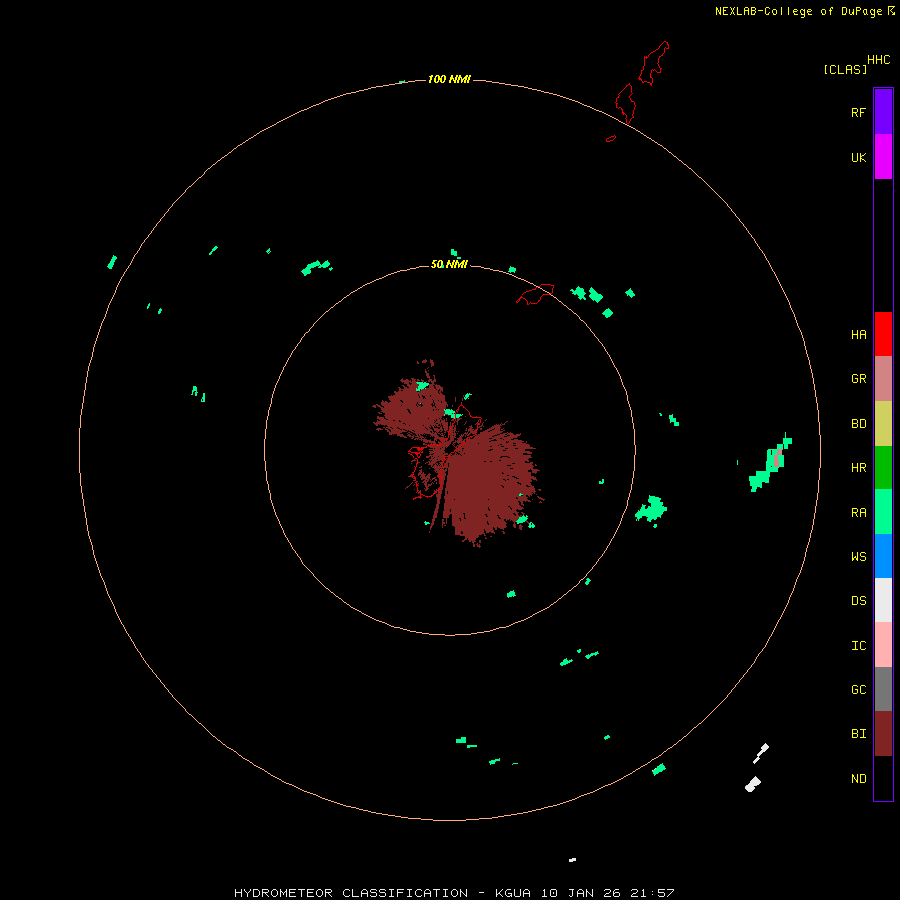Image resolution: width=900 pixels, height=900 pixels.
Task: Click the pink graupel pixels in the eastern rain cell
Action: click(777, 458)
